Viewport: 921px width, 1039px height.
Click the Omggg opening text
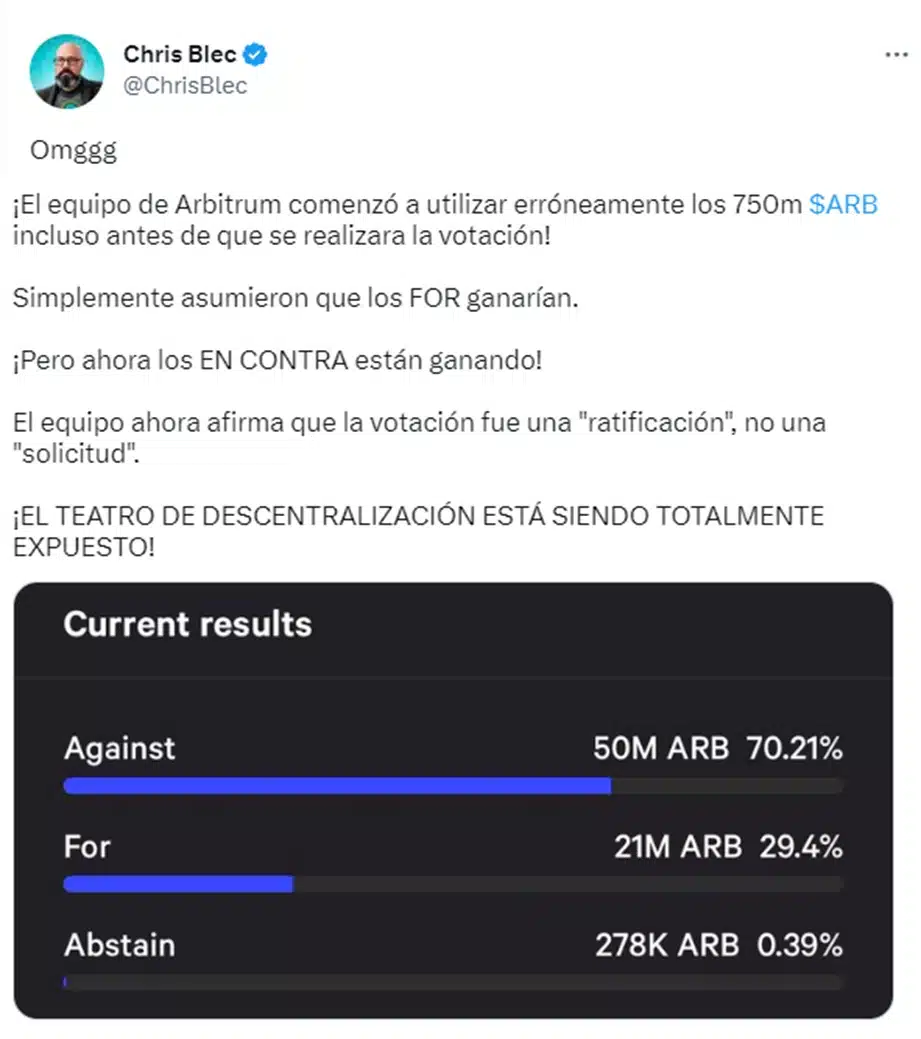(x=73, y=151)
